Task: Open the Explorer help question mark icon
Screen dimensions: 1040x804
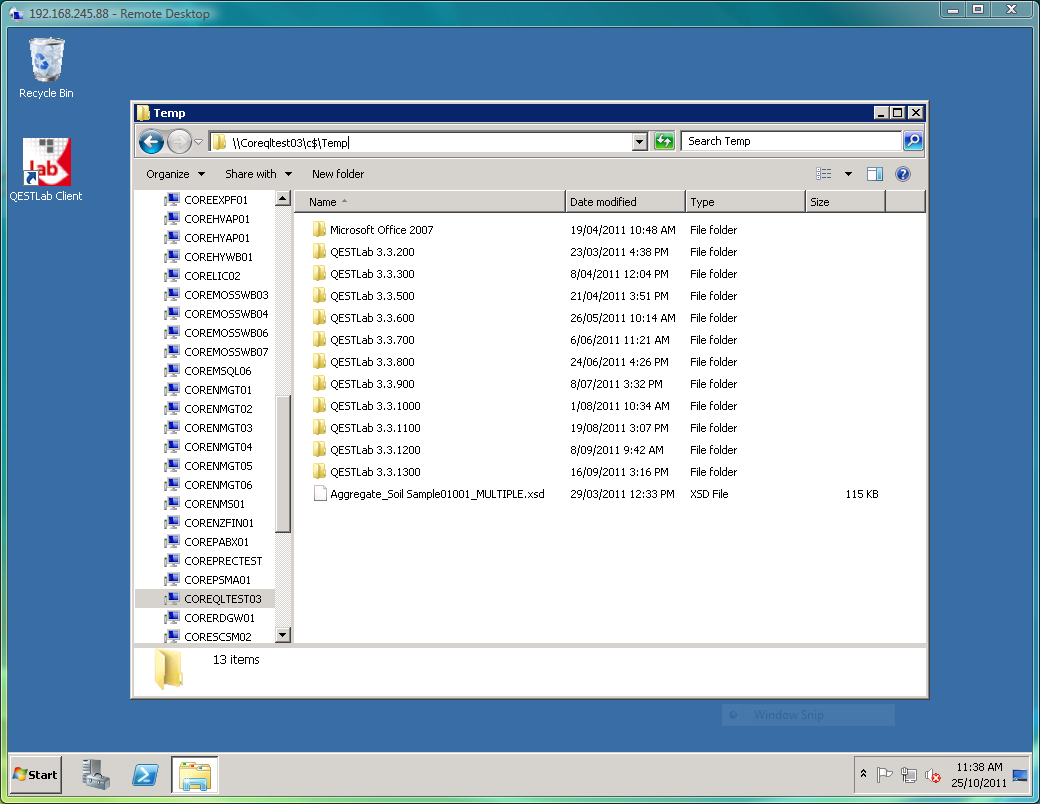Action: click(x=902, y=174)
